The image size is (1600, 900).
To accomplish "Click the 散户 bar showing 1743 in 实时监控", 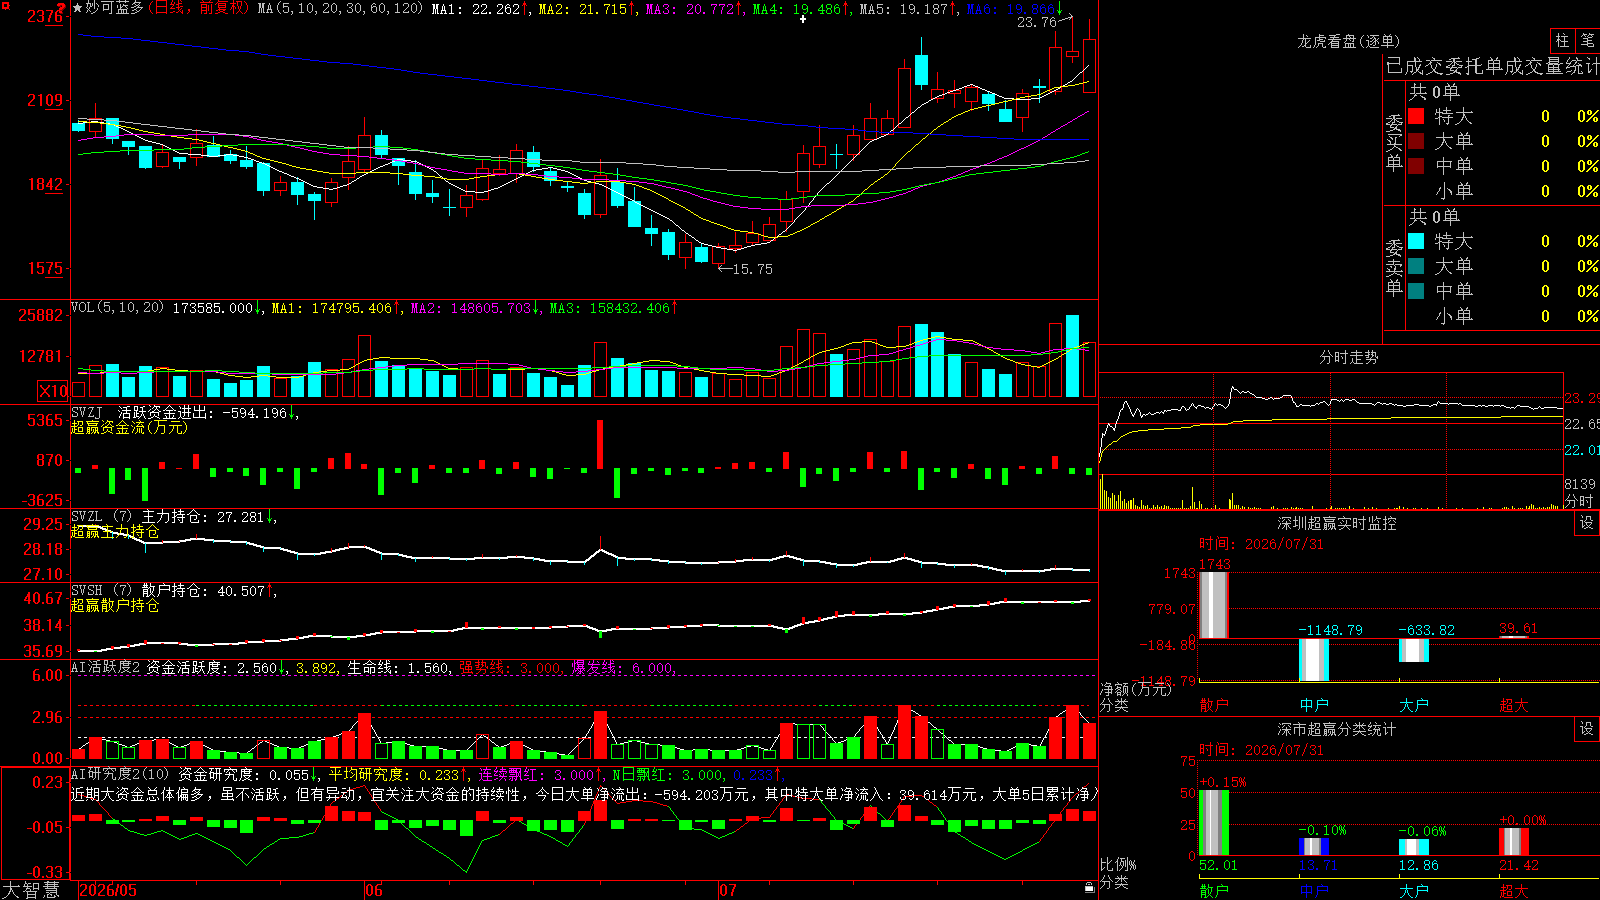I will [x=1214, y=605].
